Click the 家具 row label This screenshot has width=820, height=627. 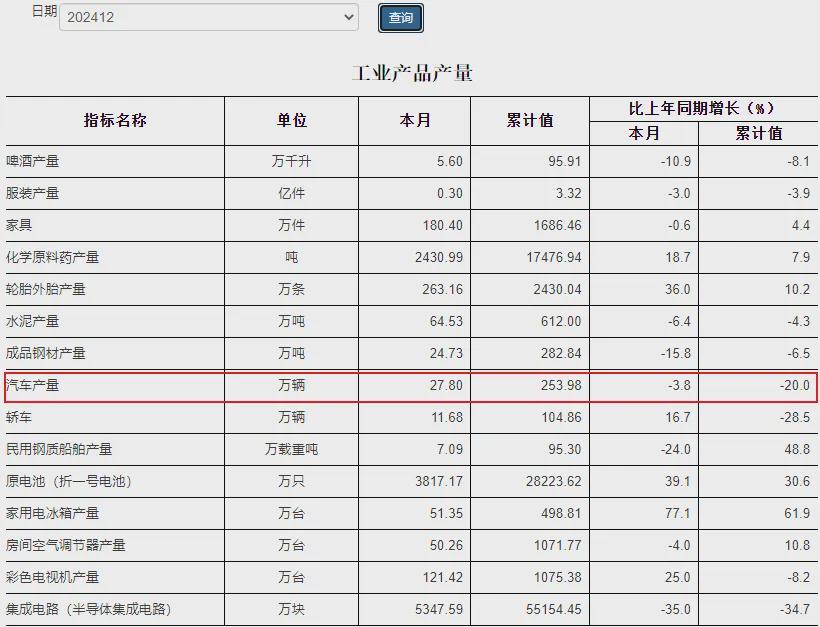pos(20,225)
